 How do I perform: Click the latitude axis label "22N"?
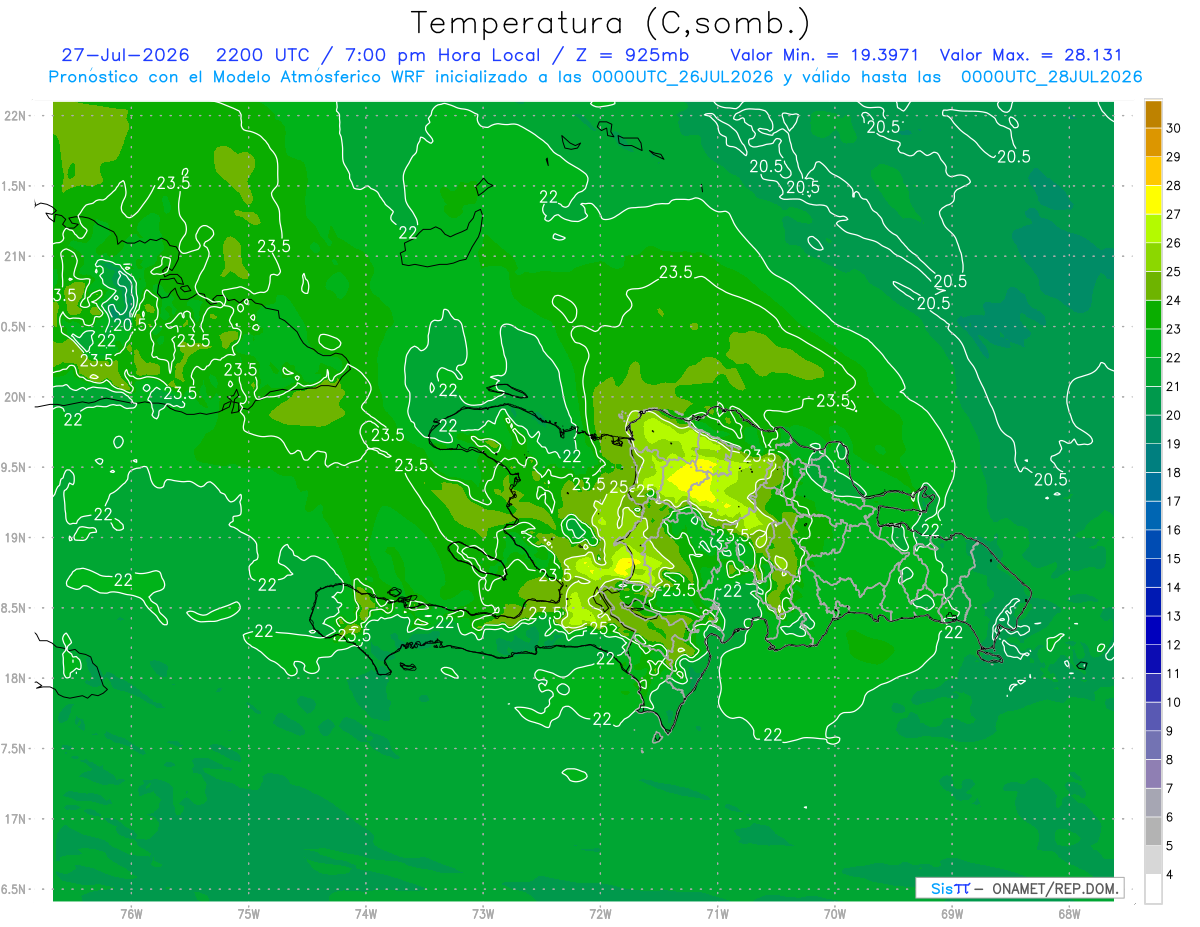16,116
